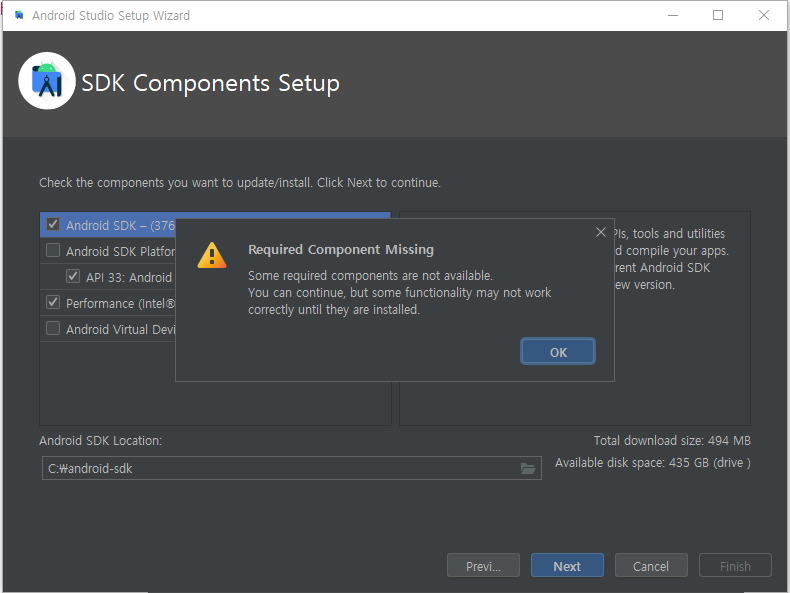Click the Previous button
Viewport: 790px width, 593px height.
point(483,565)
